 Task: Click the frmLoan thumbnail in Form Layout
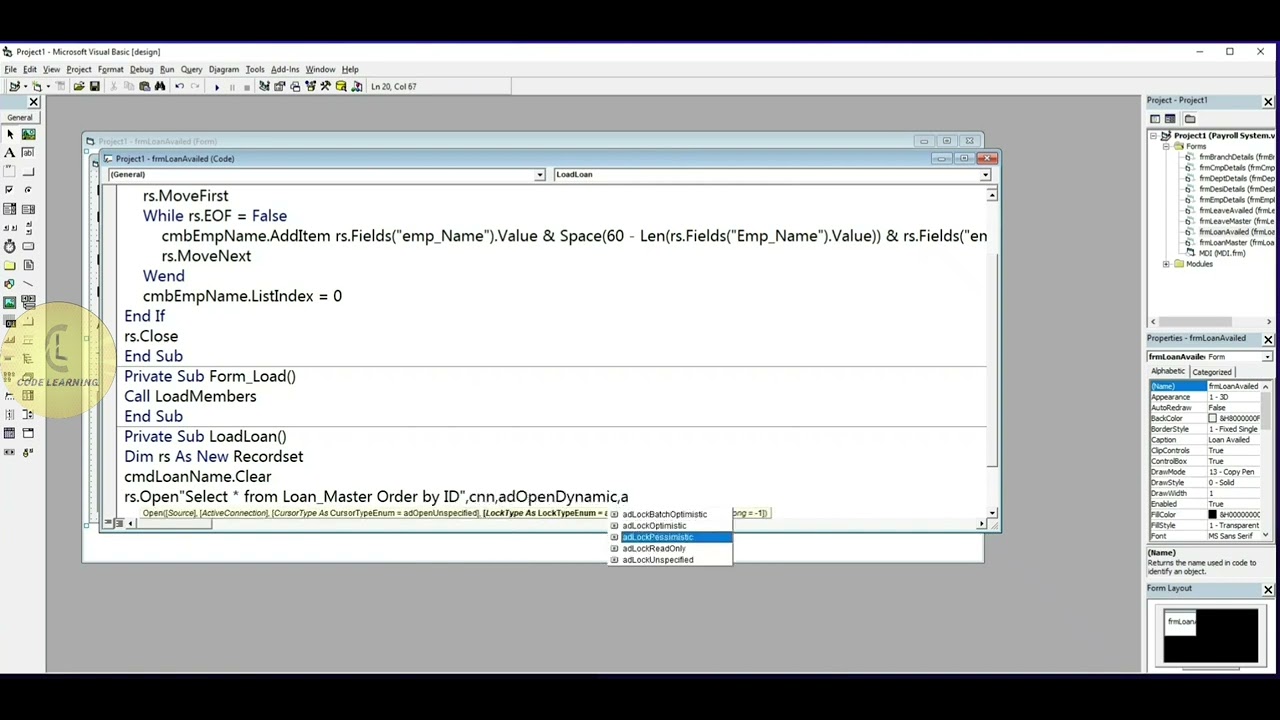[x=1180, y=622]
